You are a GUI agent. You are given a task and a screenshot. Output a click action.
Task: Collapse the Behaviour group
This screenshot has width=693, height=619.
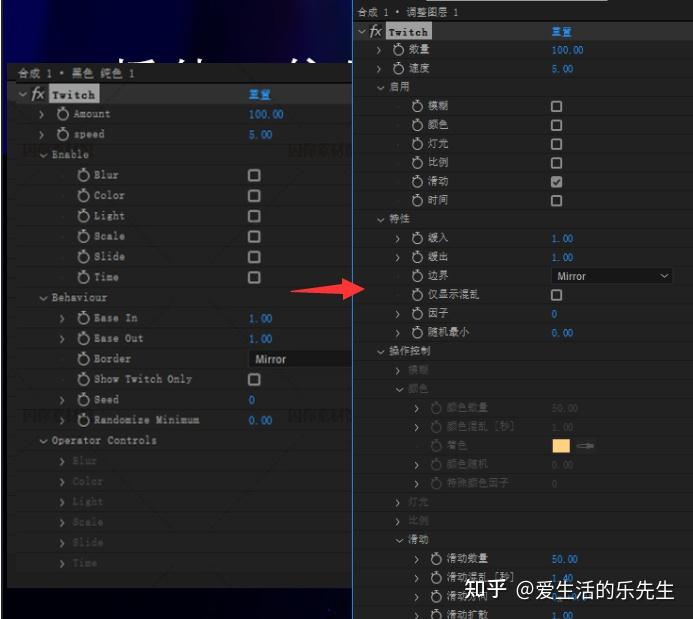click(x=43, y=298)
